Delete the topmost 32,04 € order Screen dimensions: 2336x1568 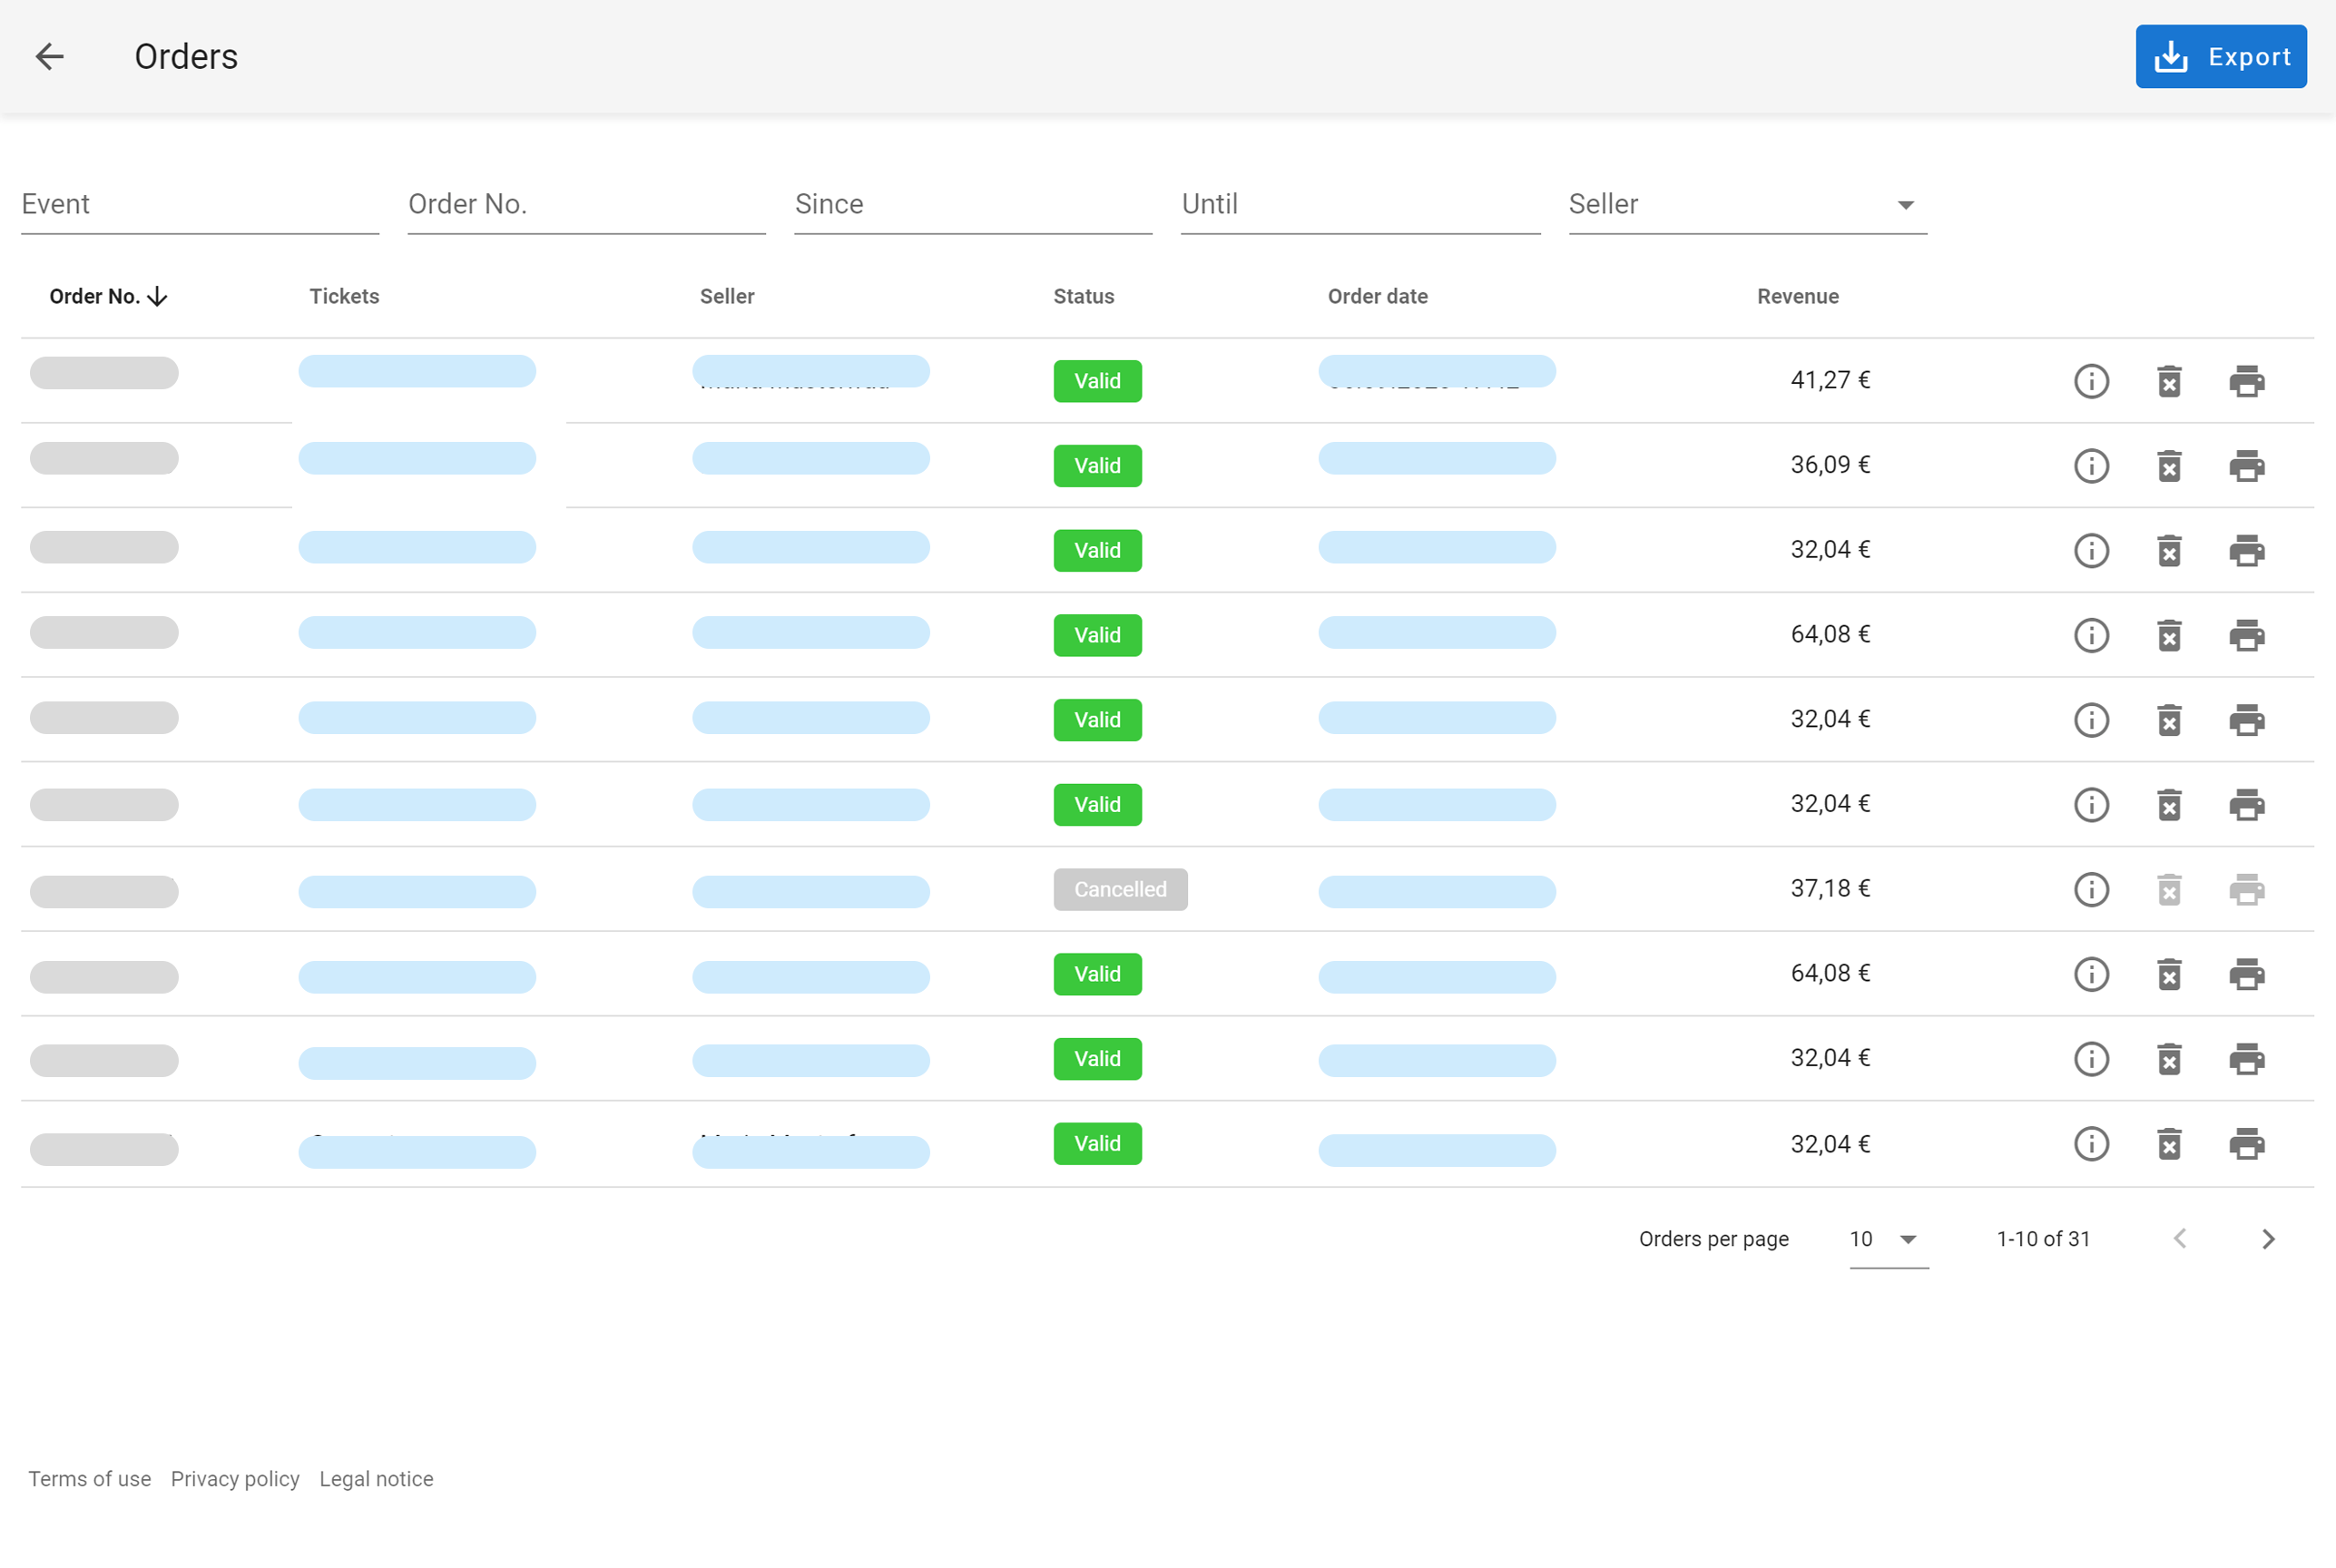pos(2169,550)
